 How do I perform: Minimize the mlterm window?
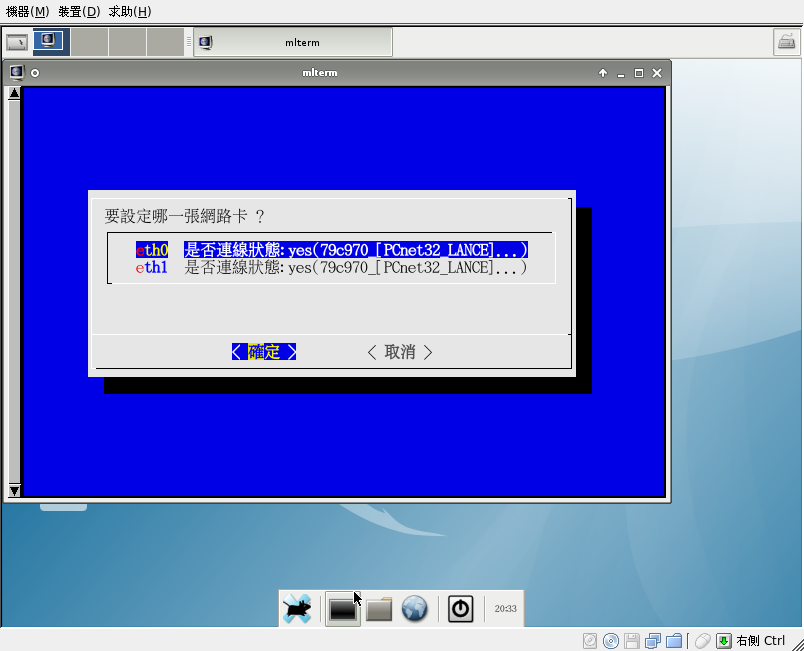(621, 73)
